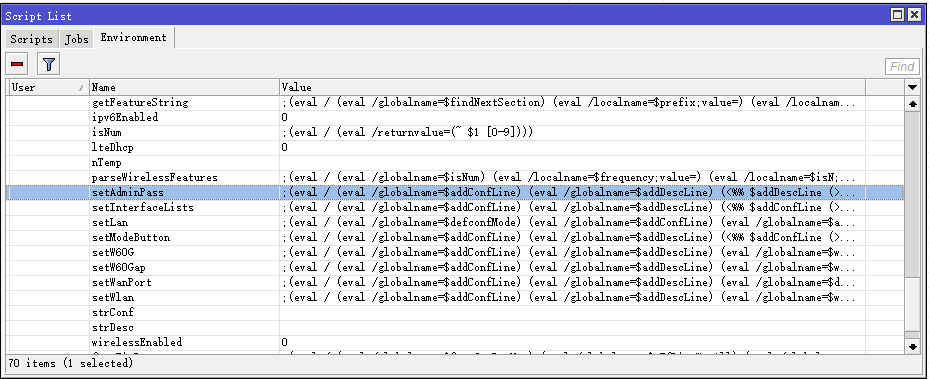Select the Environment tab
The image size is (929, 379).
pyautogui.click(x=133, y=37)
